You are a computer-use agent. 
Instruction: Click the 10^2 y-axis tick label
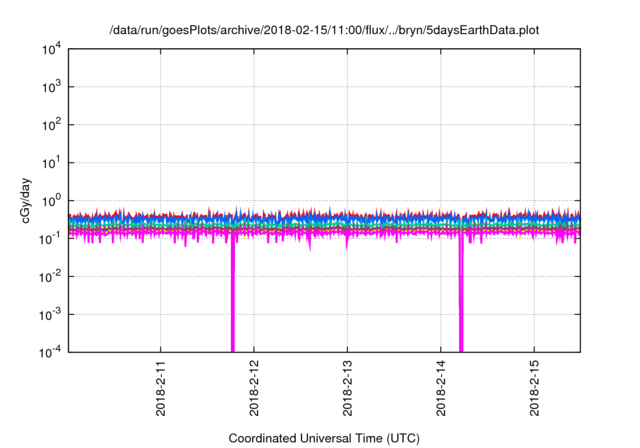pyautogui.click(x=51, y=125)
